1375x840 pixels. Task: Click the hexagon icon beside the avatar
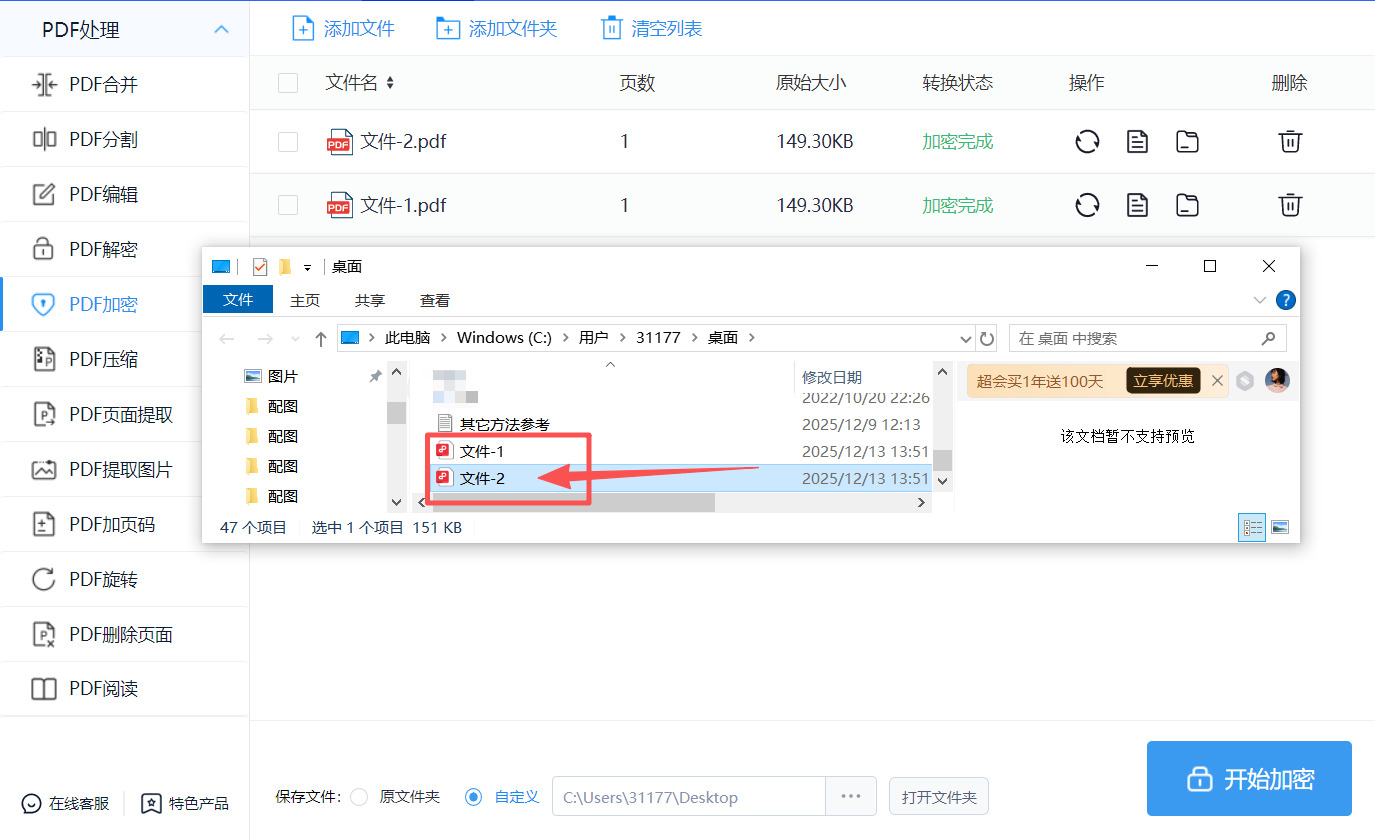pyautogui.click(x=1245, y=380)
